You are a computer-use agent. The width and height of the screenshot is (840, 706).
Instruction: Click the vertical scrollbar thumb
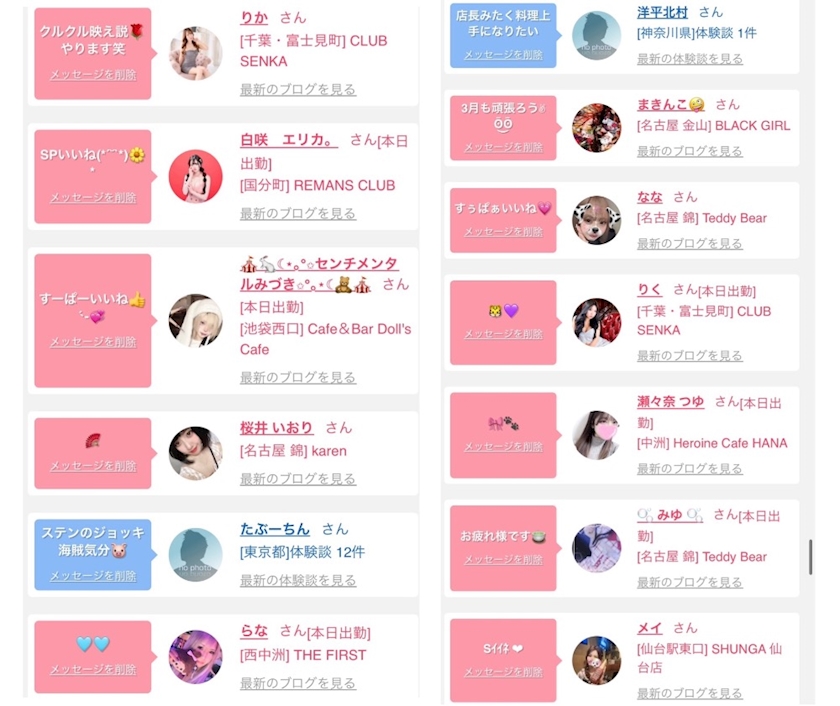click(x=811, y=557)
